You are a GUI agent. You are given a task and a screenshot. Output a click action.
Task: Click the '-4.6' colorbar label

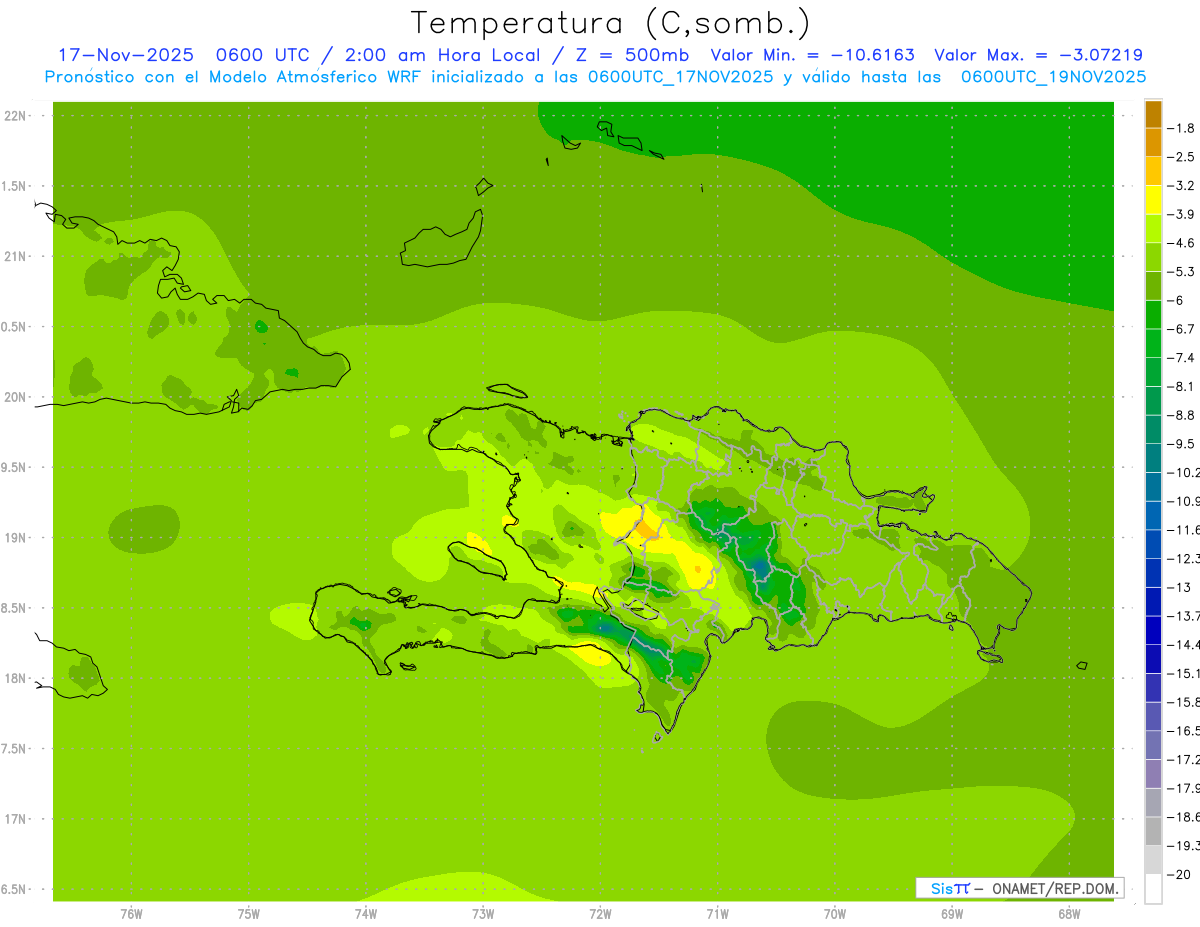tap(1181, 243)
